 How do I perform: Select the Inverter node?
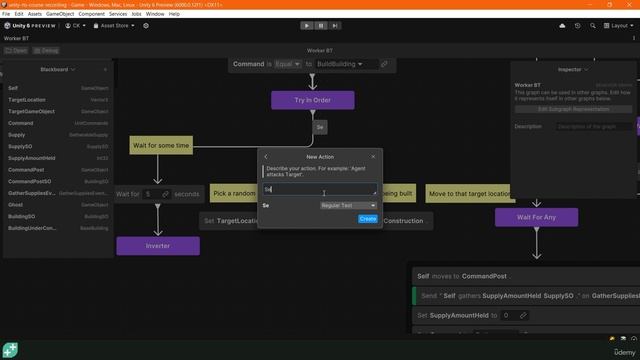[158, 246]
